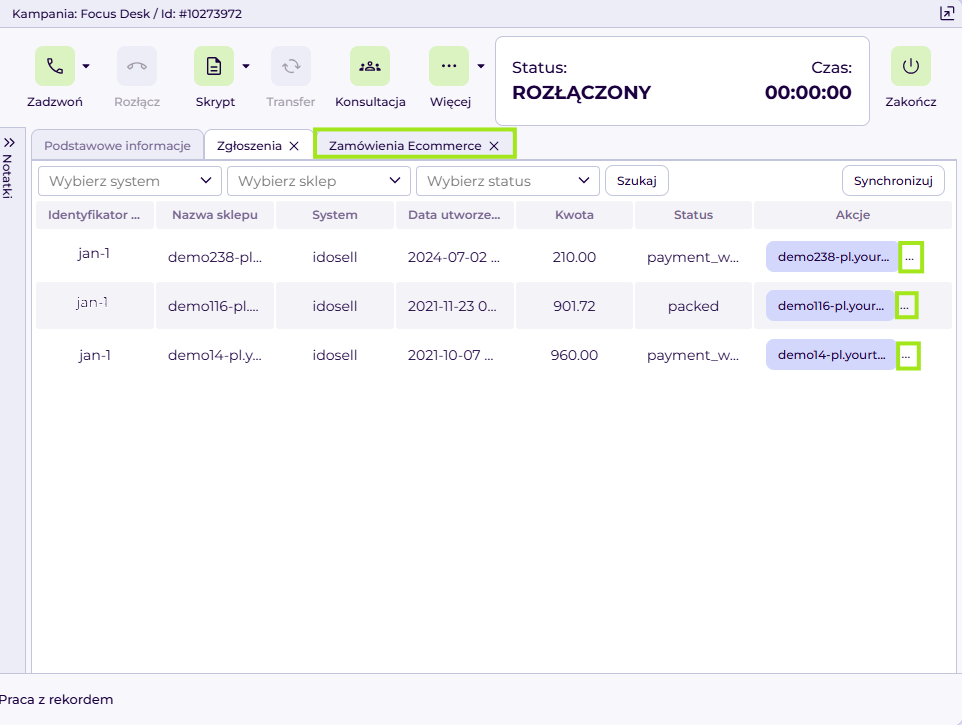Click the Szukaj button
Viewport: 962px width, 725px height.
pyautogui.click(x=637, y=181)
